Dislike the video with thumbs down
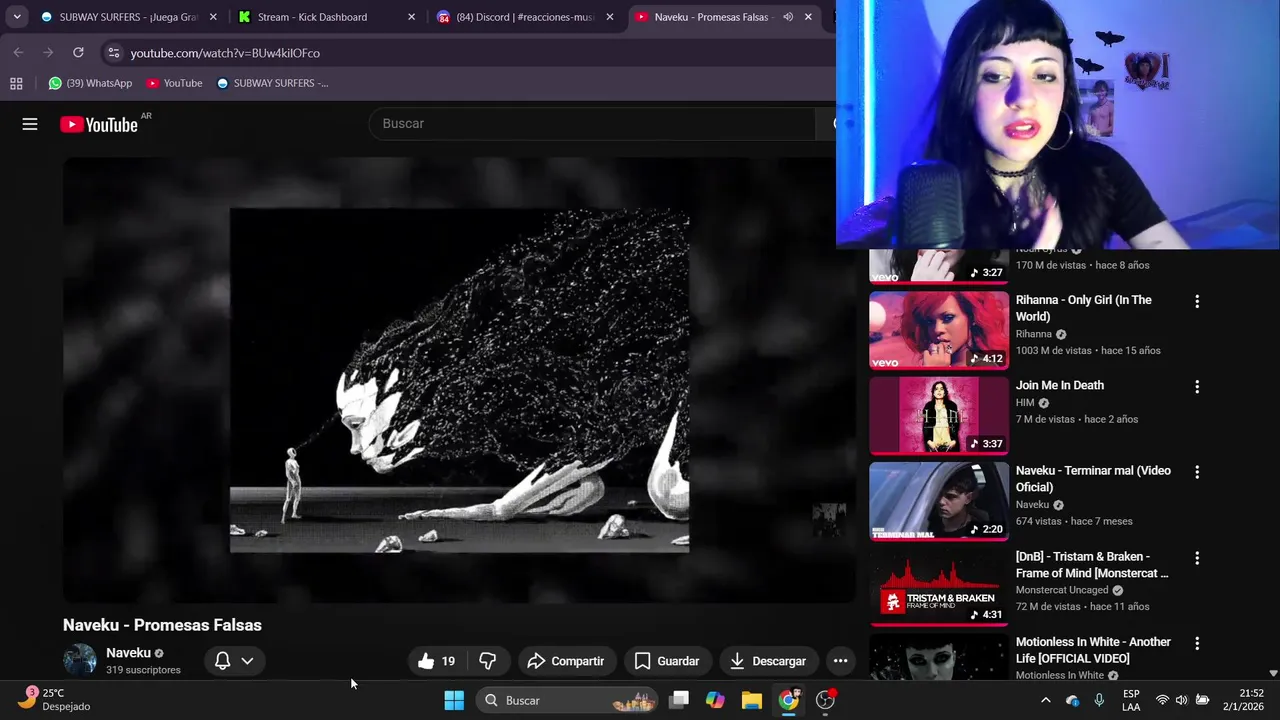This screenshot has height=720, width=1280. pyautogui.click(x=488, y=661)
